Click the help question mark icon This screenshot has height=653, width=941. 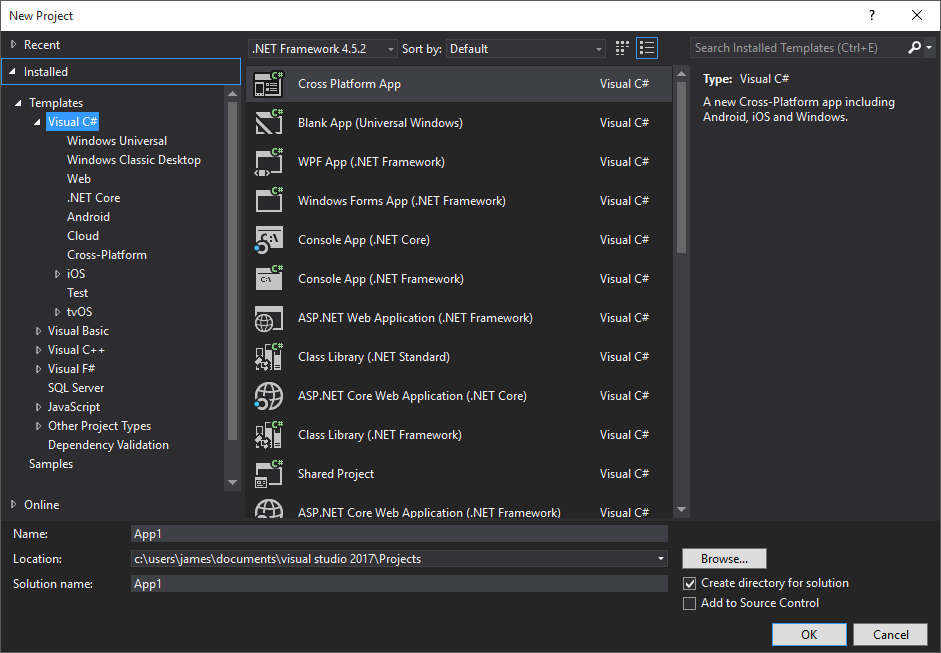tap(871, 15)
